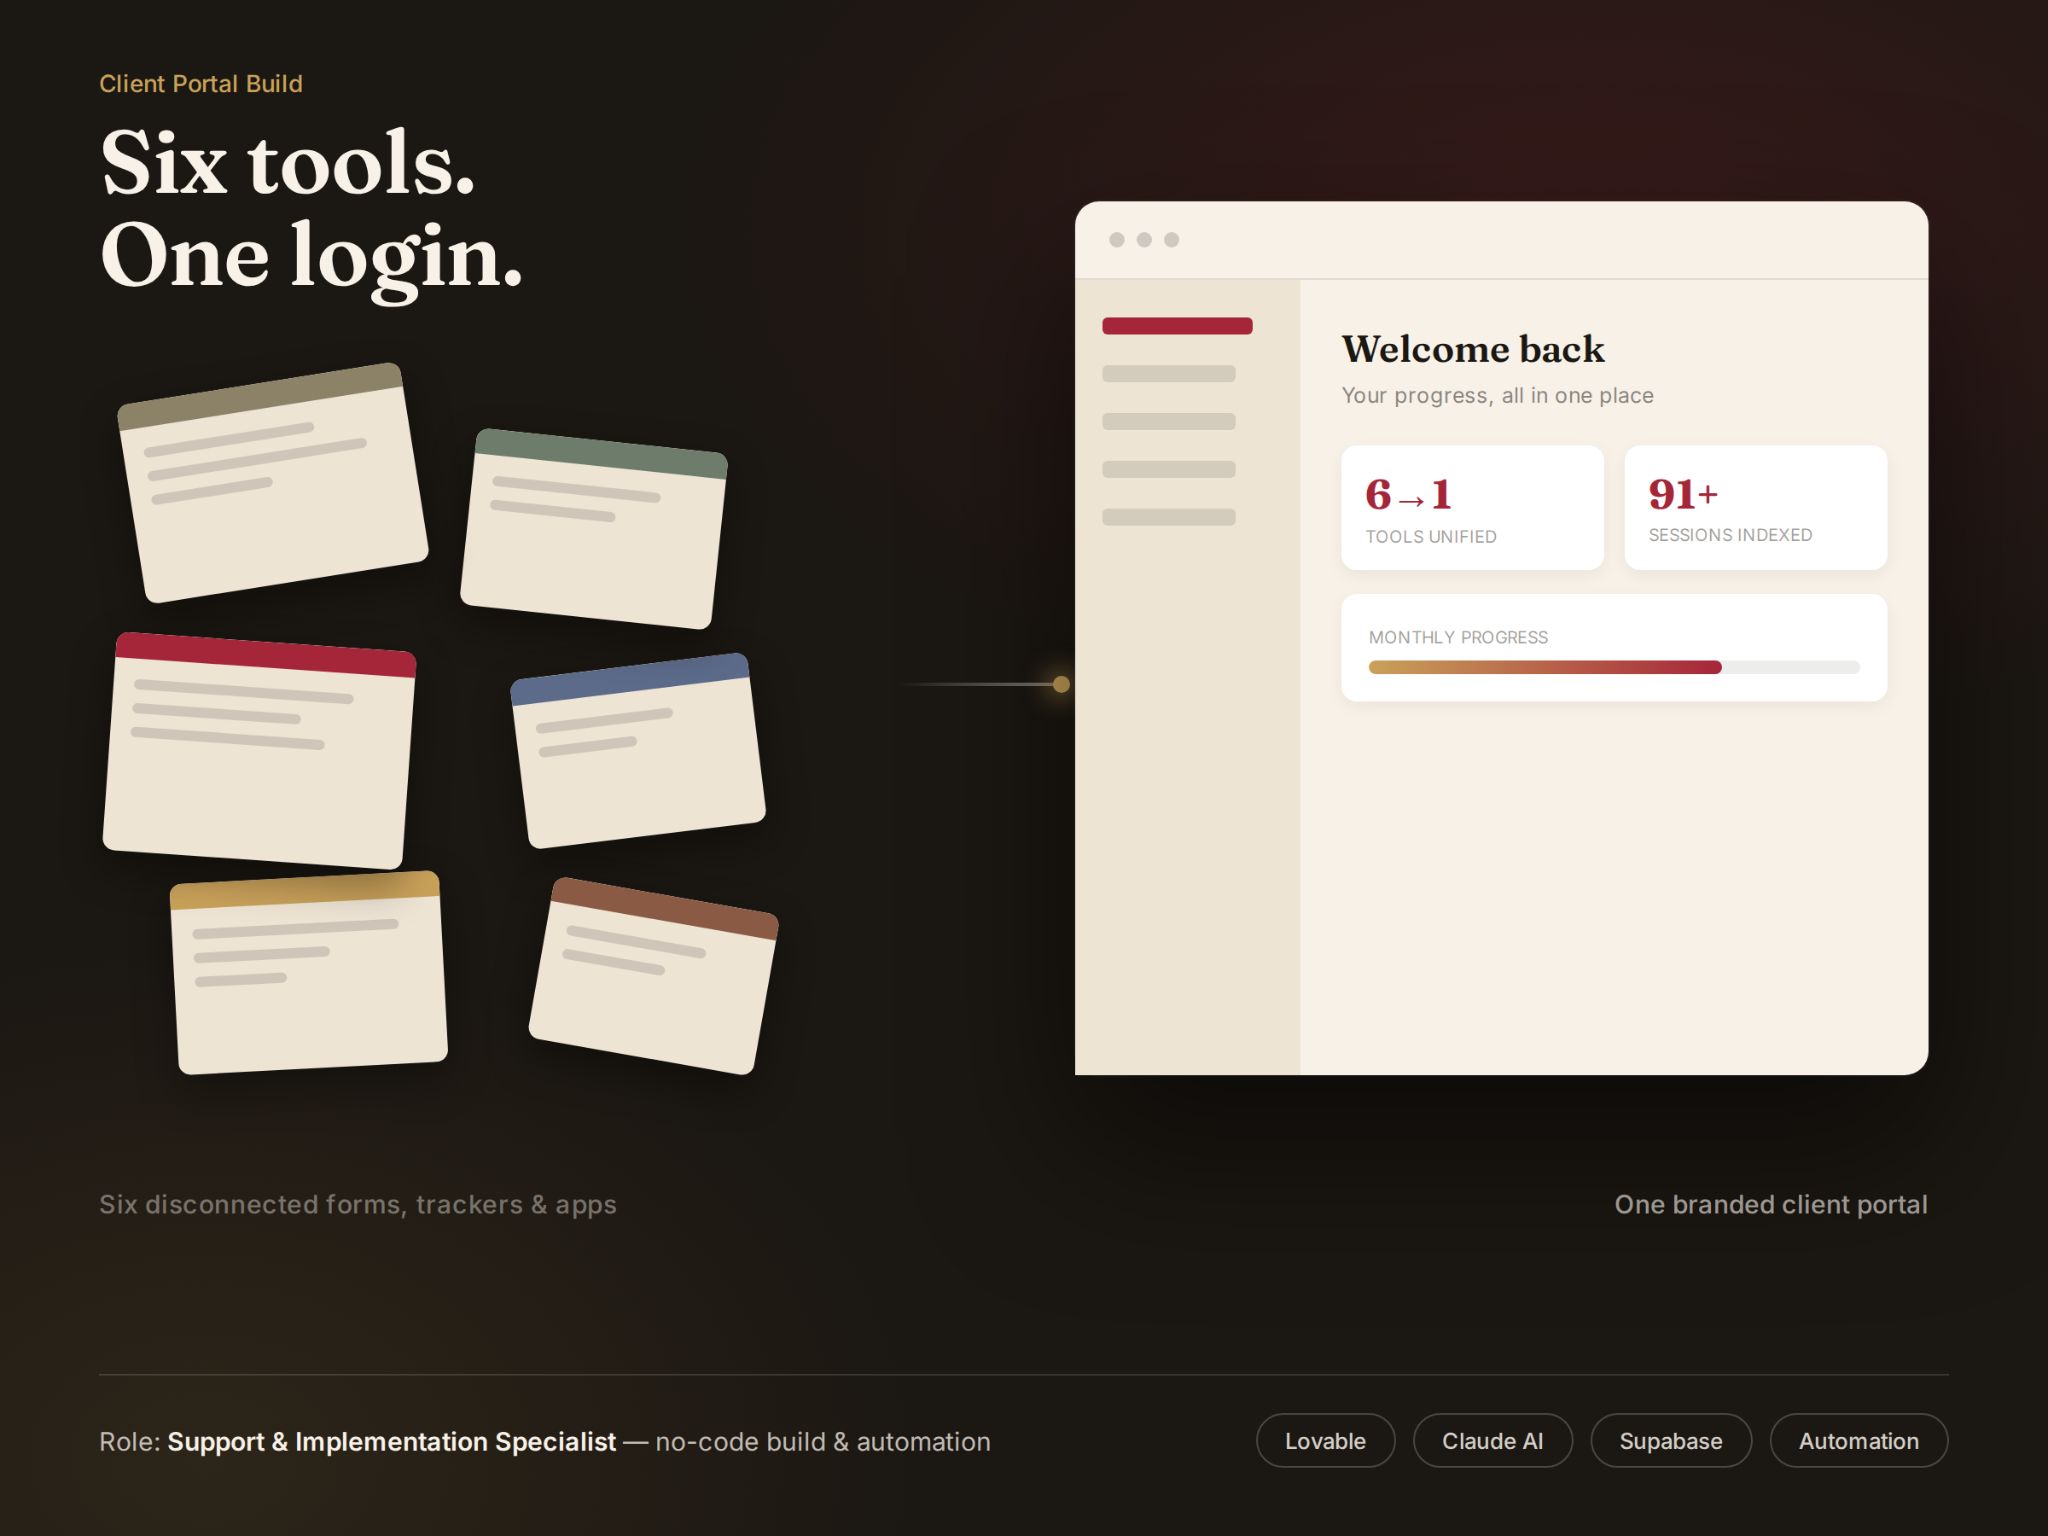Open the active red sidebar item in the portal
Viewport: 2048px width, 1536px height.
(1177, 326)
